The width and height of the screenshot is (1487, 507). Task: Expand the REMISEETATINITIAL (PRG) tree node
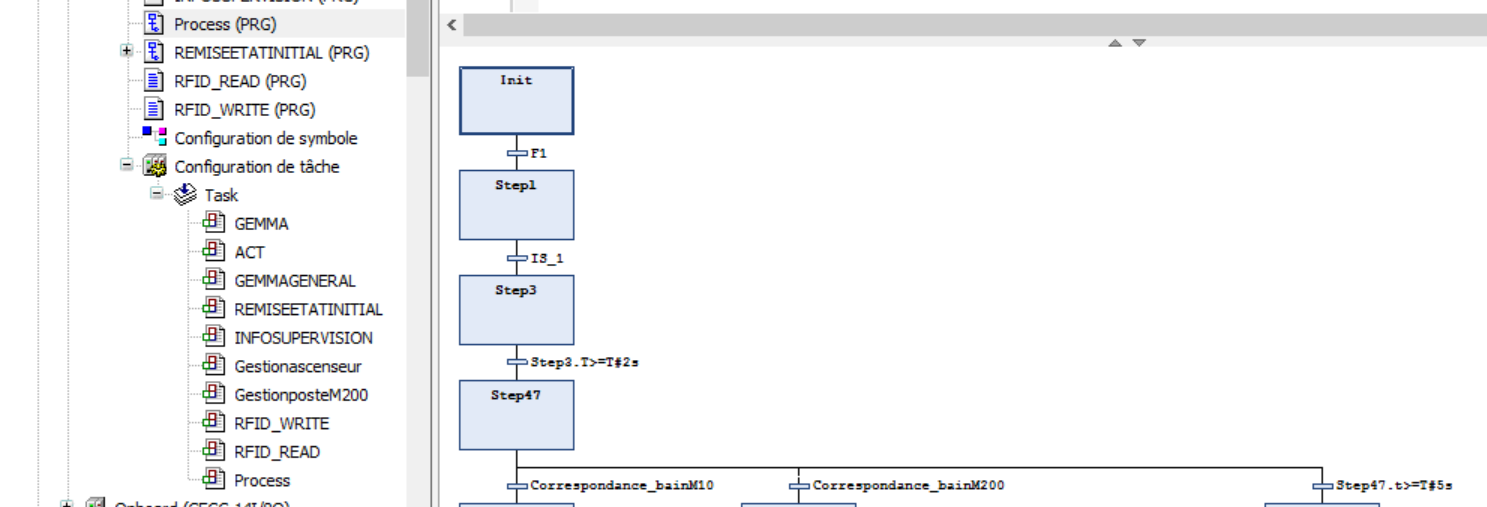pyautogui.click(x=127, y=52)
